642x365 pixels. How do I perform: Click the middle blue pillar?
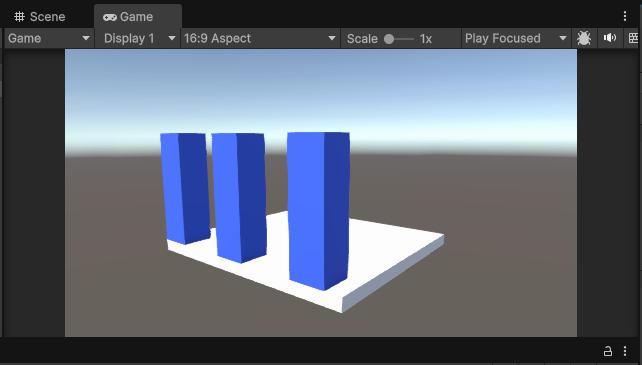click(x=239, y=197)
